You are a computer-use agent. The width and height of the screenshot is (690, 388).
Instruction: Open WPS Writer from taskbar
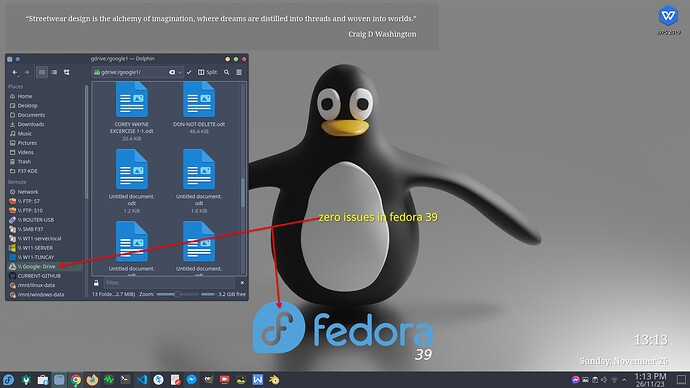tap(258, 380)
